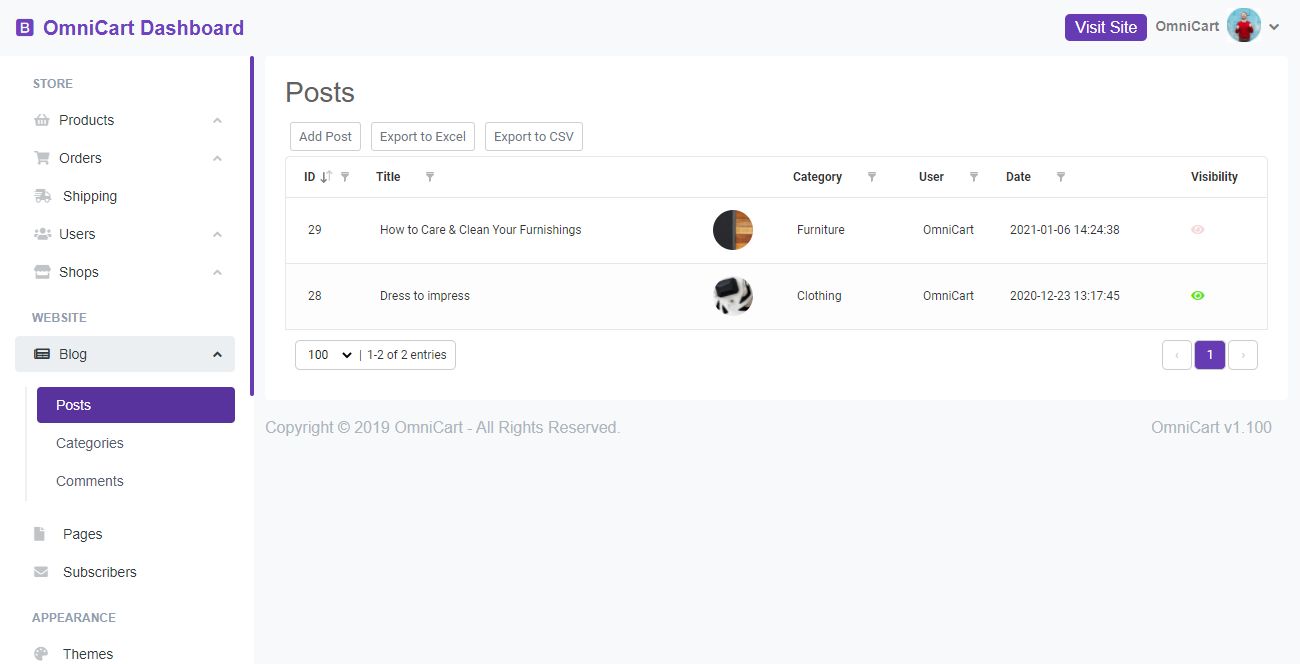Click the Add Post button
The width and height of the screenshot is (1300, 664).
tap(325, 137)
